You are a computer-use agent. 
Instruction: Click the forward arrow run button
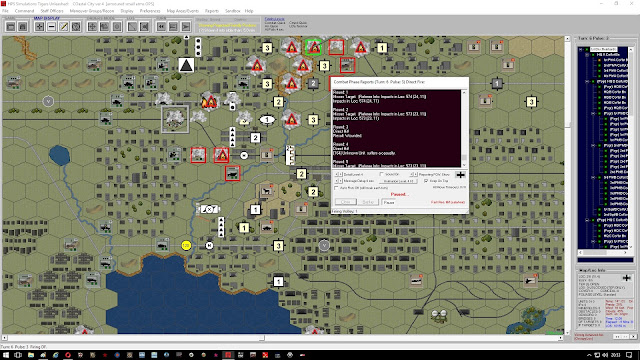click(186, 27)
